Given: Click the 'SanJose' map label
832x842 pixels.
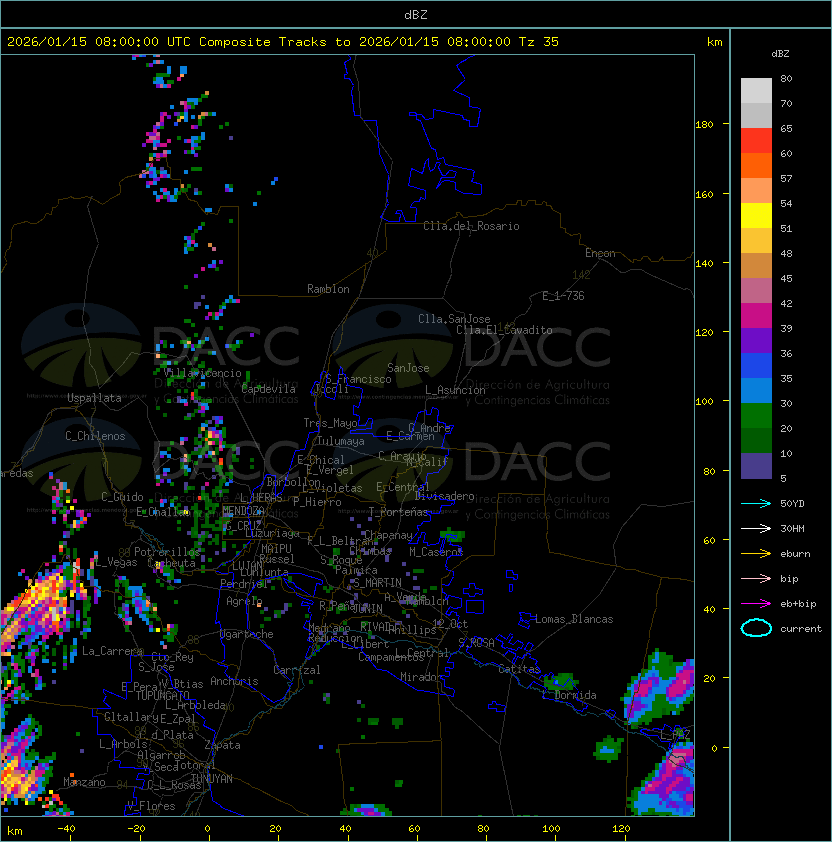Looking at the screenshot, I should point(408,368).
